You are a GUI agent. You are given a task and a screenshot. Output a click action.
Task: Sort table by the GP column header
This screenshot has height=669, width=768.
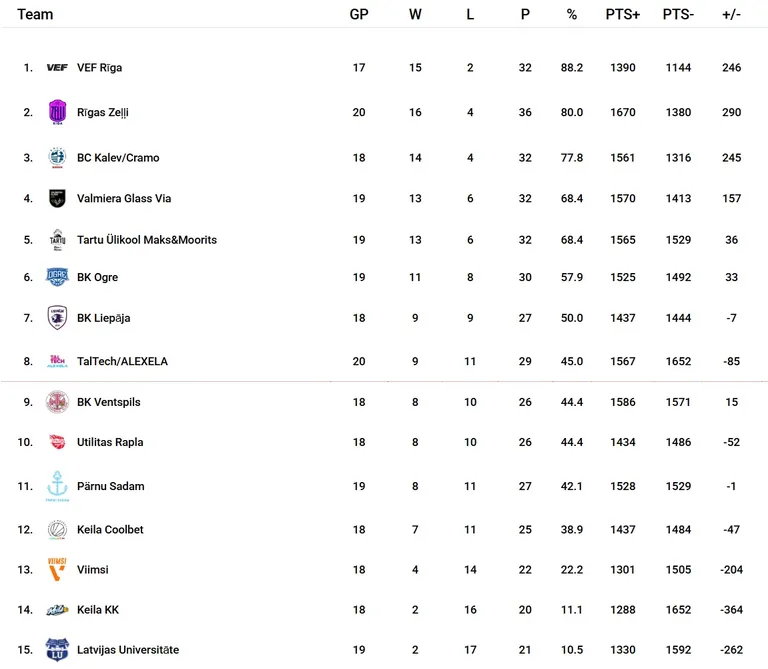pos(359,14)
